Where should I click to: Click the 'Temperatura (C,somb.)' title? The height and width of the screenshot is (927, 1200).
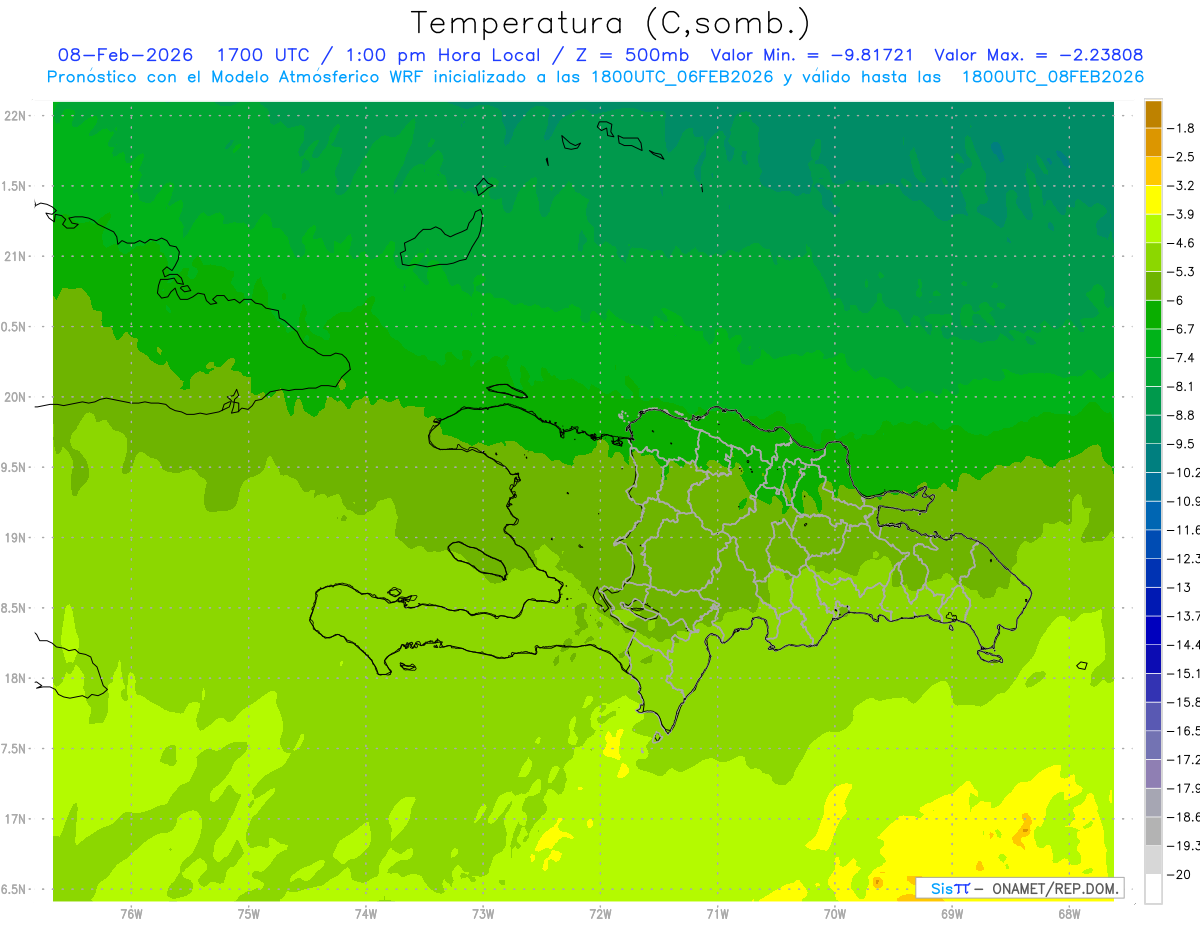pyautogui.click(x=611, y=23)
